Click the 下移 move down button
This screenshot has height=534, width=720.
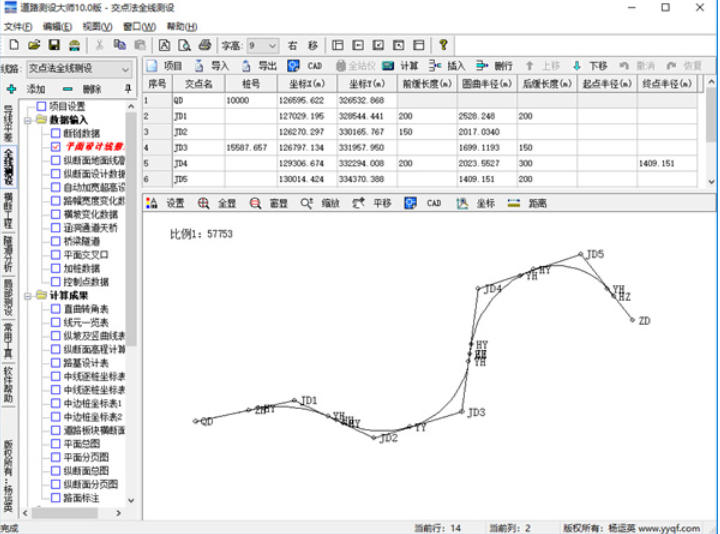[590, 66]
